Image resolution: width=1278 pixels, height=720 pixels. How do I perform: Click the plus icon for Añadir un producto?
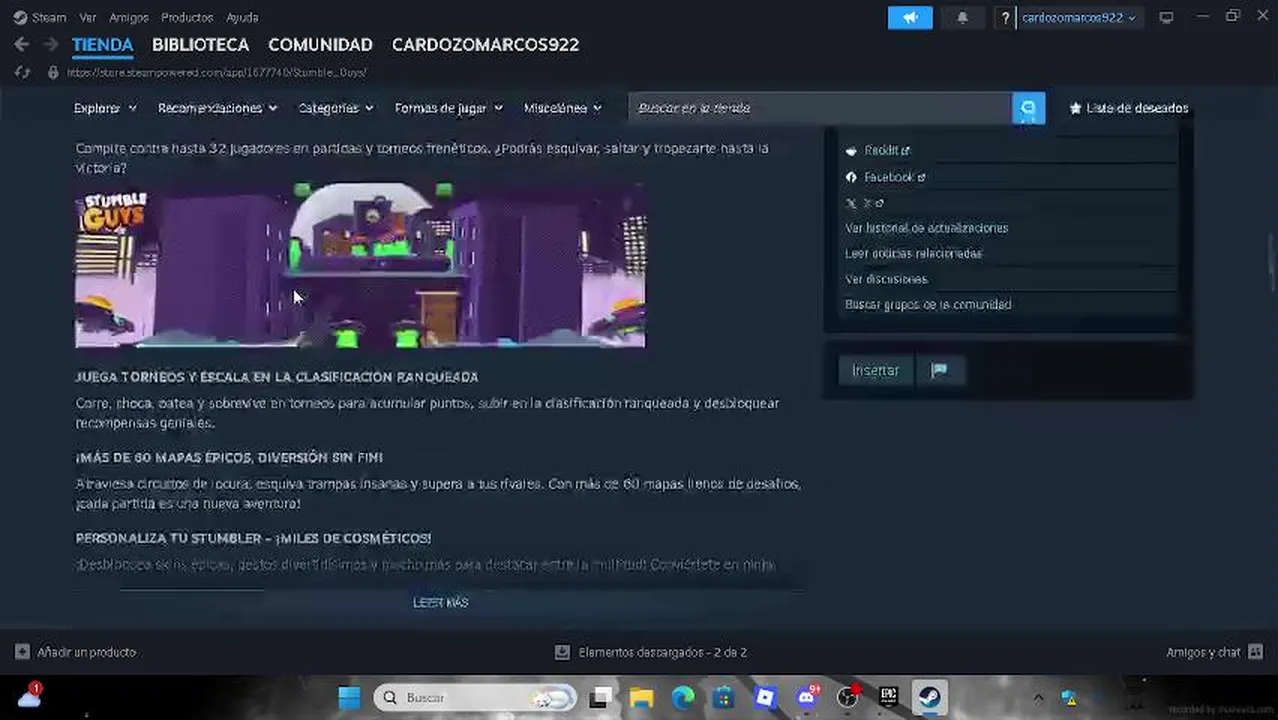pyautogui.click(x=22, y=652)
